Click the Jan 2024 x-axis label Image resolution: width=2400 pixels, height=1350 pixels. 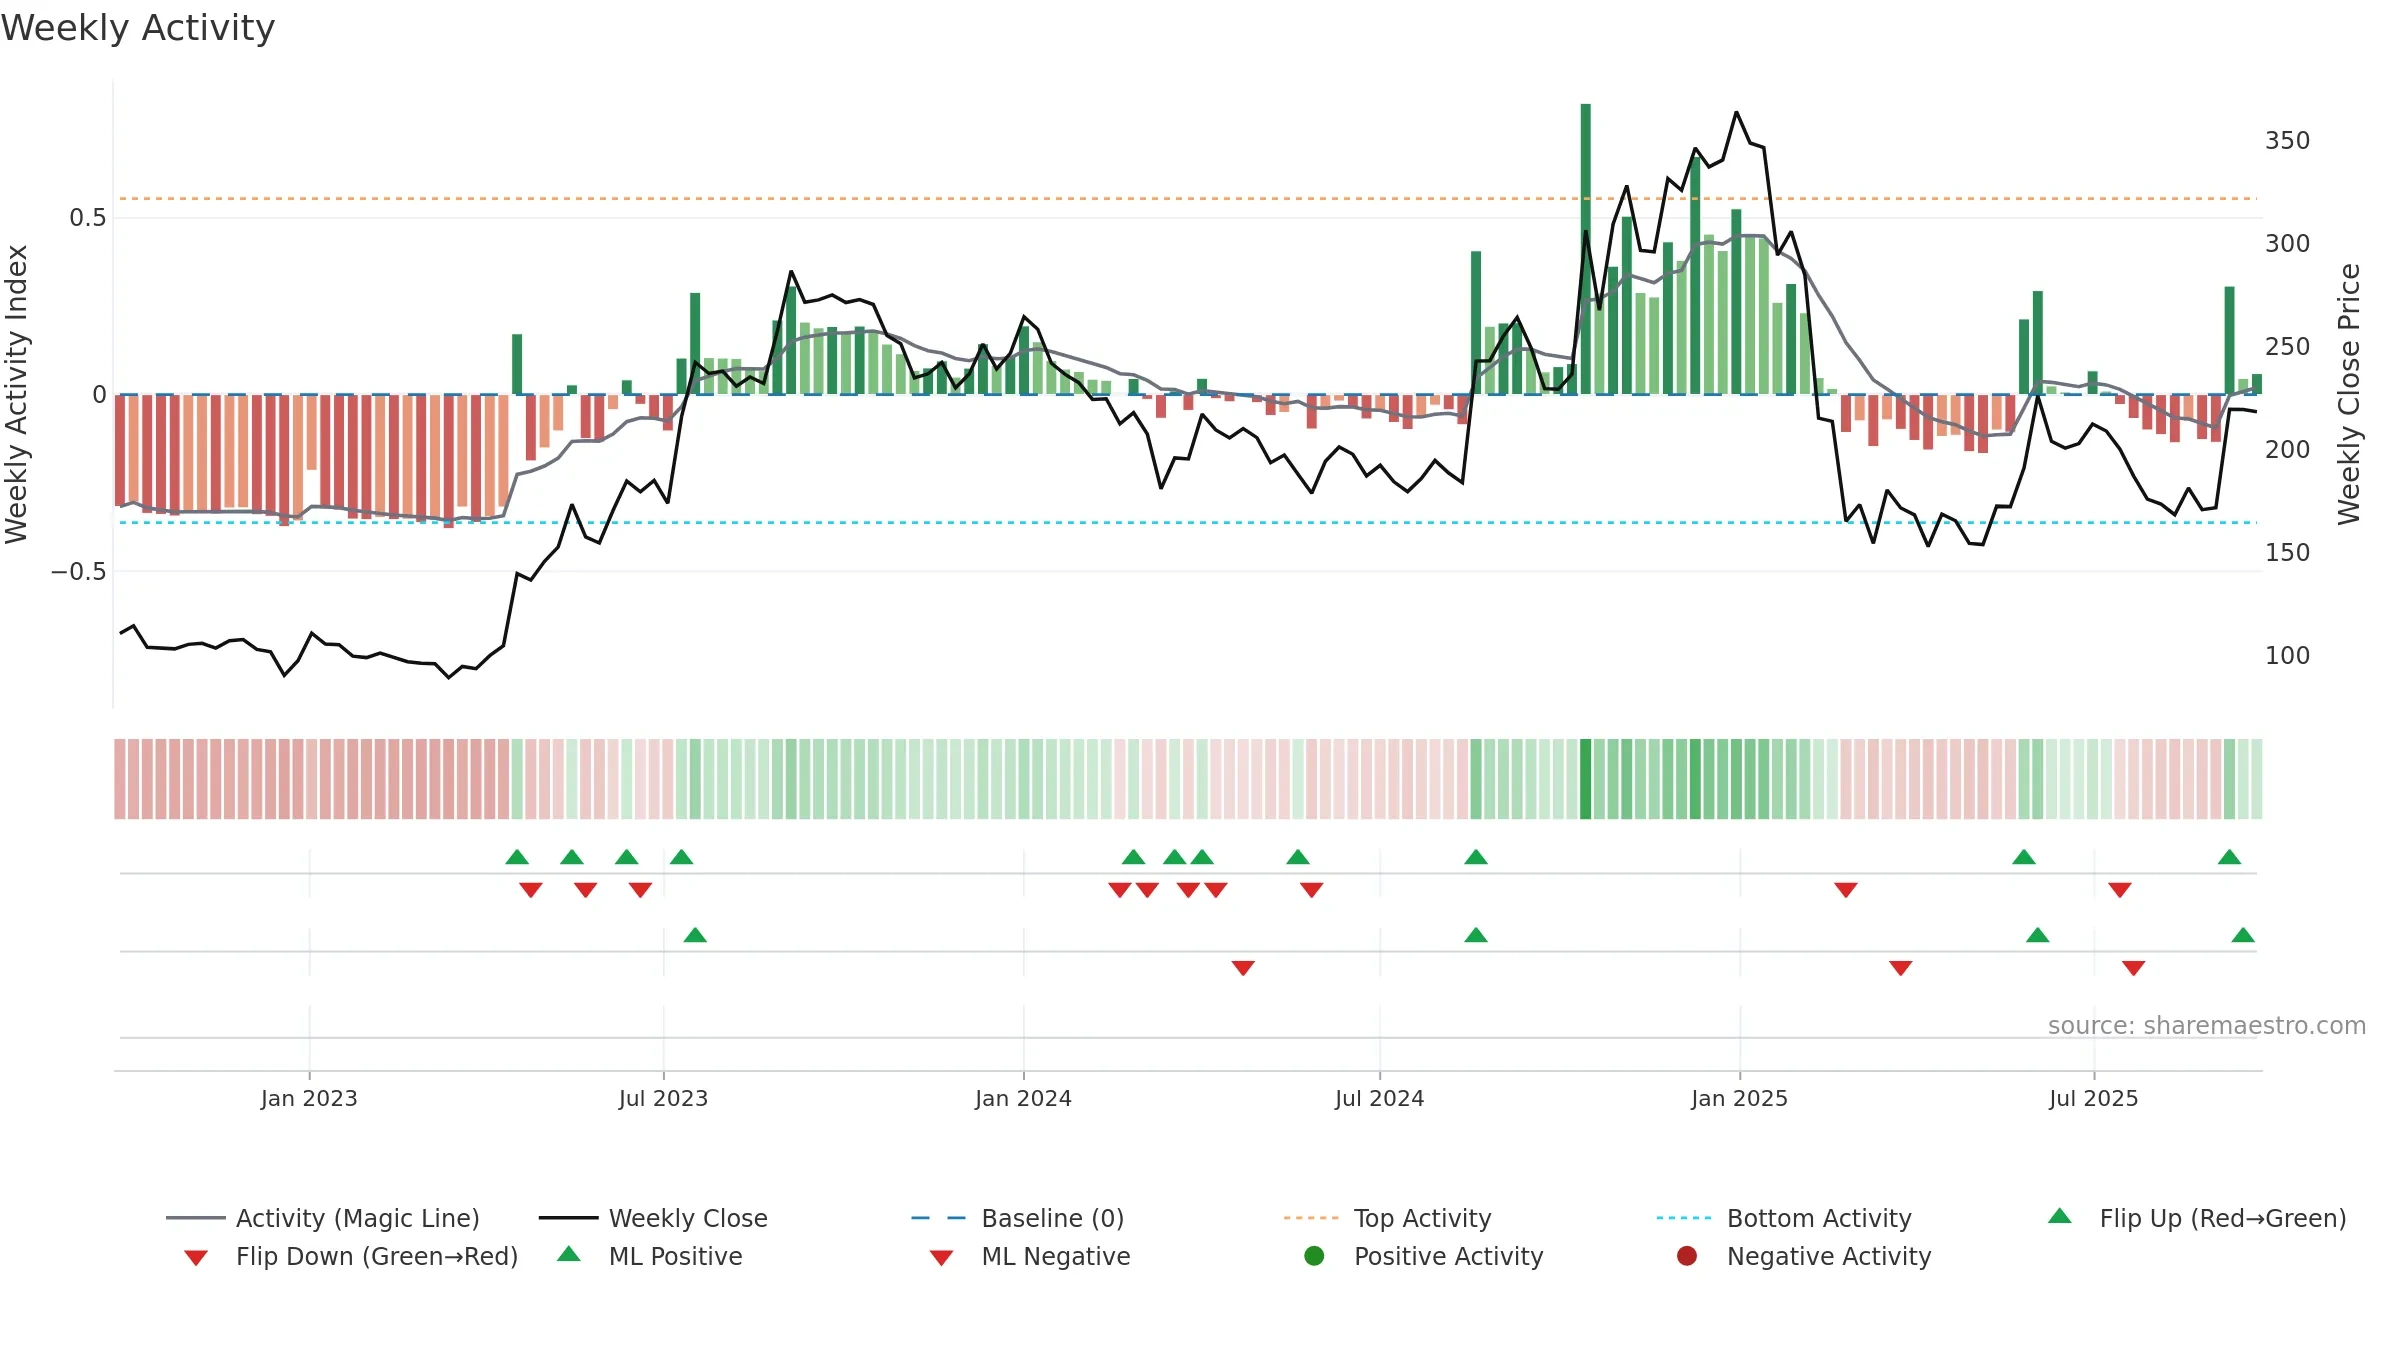(1023, 1099)
